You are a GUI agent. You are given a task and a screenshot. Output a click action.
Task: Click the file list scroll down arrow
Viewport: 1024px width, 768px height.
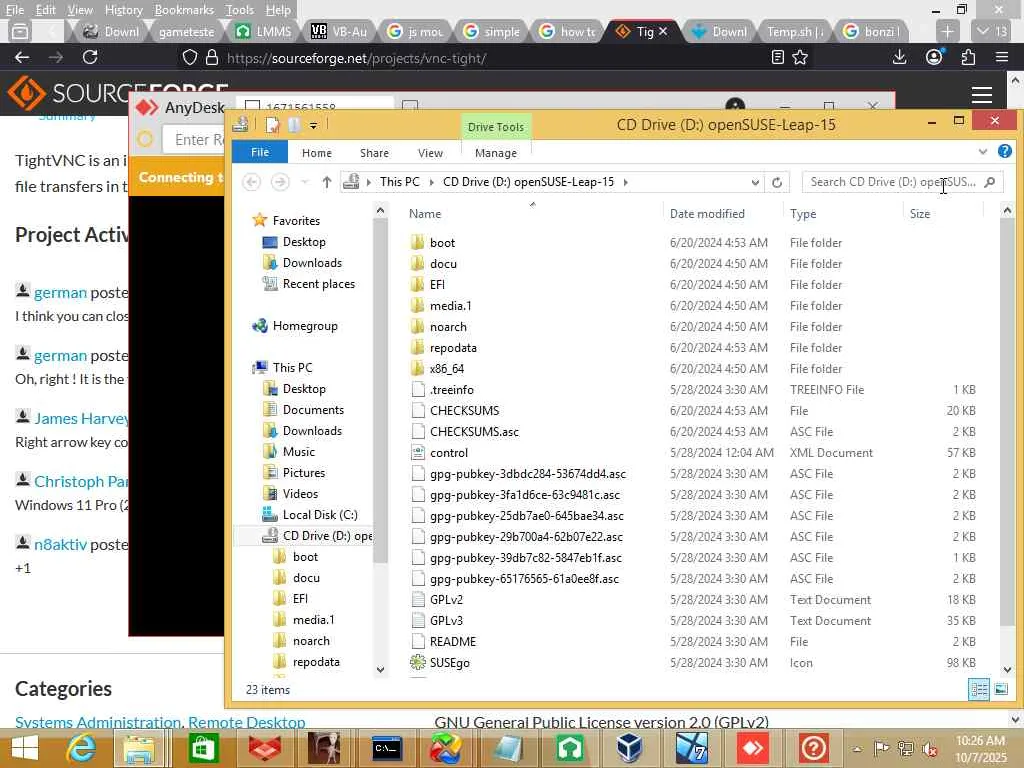click(1007, 669)
